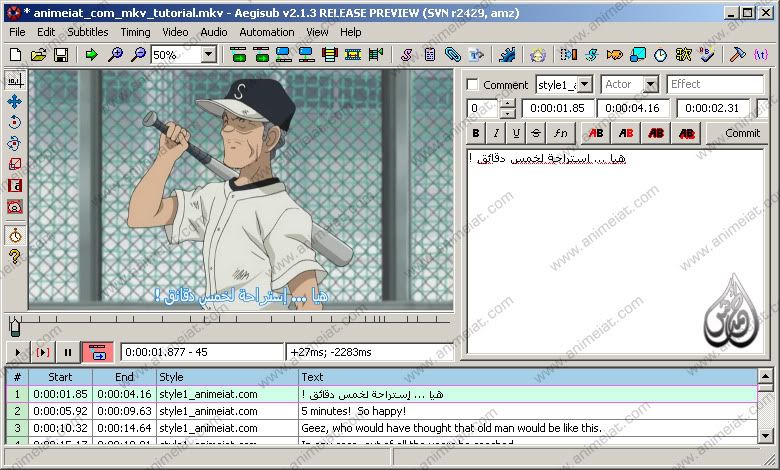
Task: Open the Subtitles menu
Action: (87, 32)
